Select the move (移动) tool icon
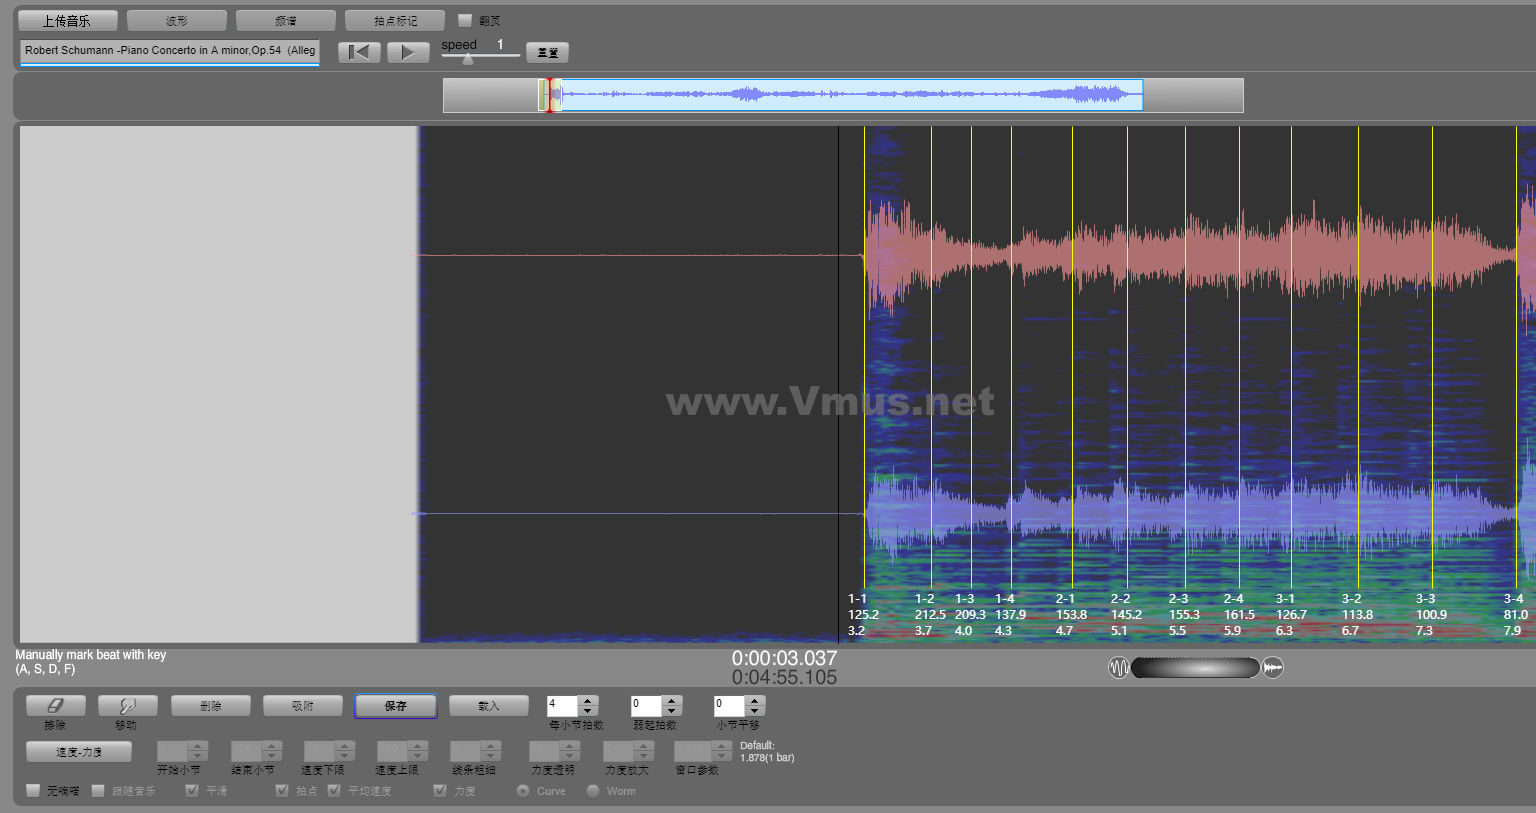The width and height of the screenshot is (1536, 813). pyautogui.click(x=126, y=706)
